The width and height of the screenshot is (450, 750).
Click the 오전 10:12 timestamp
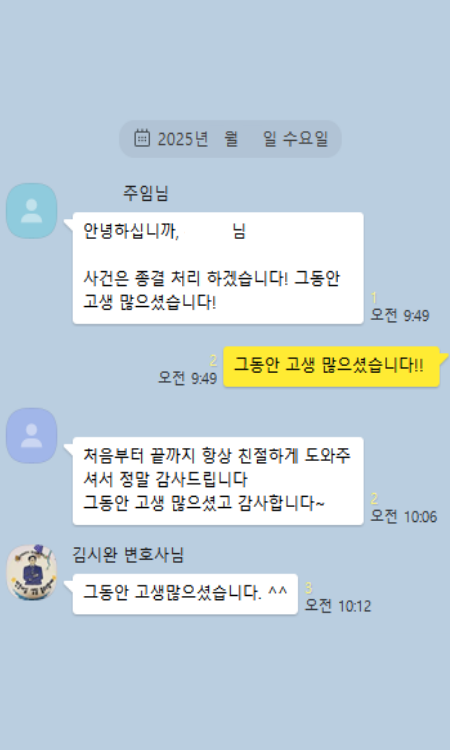coord(338,606)
